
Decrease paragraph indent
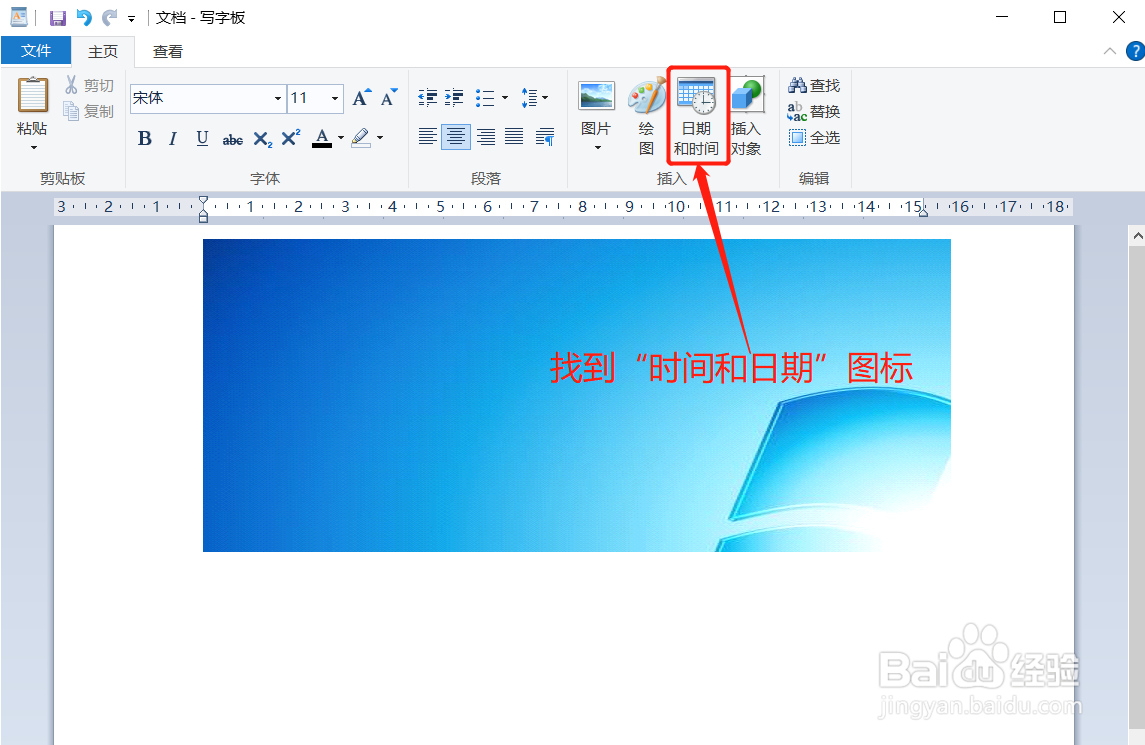[x=428, y=98]
